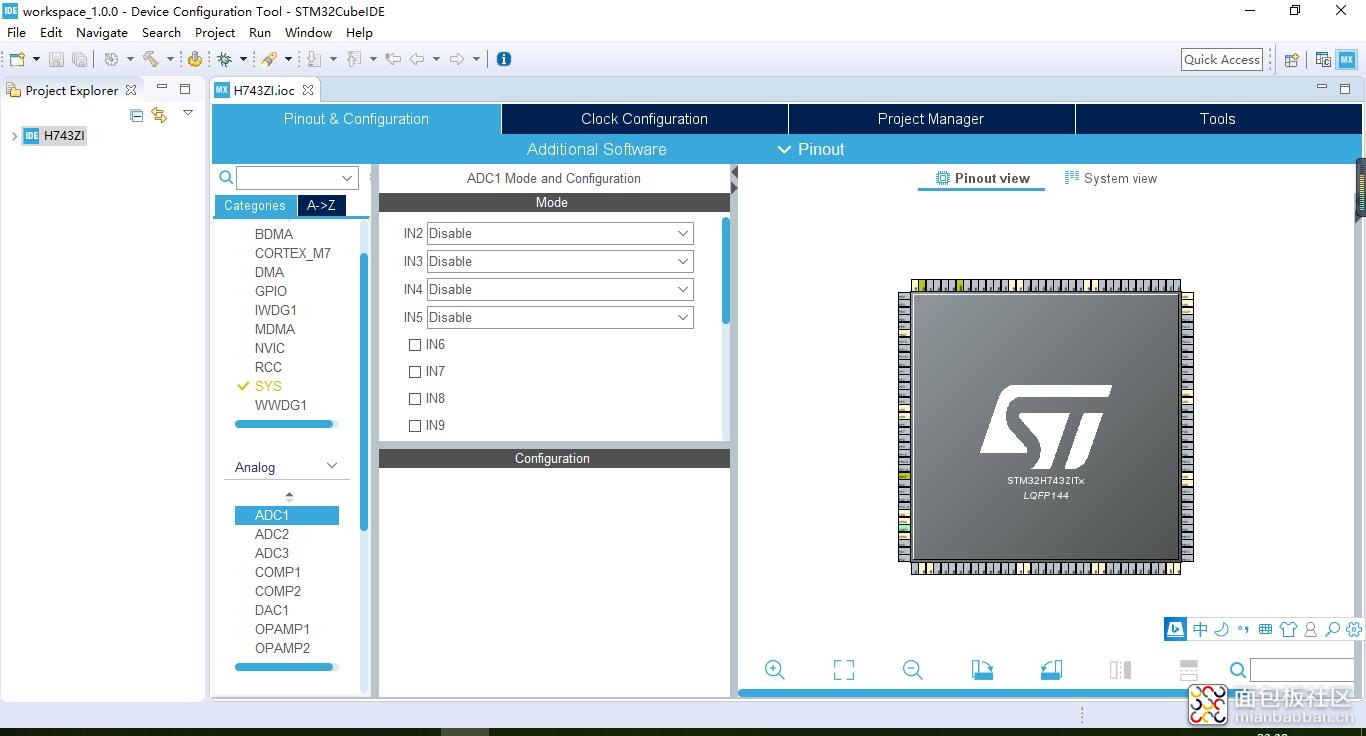1366x736 pixels.
Task: Enable the IN8 checkbox
Action: pos(415,399)
